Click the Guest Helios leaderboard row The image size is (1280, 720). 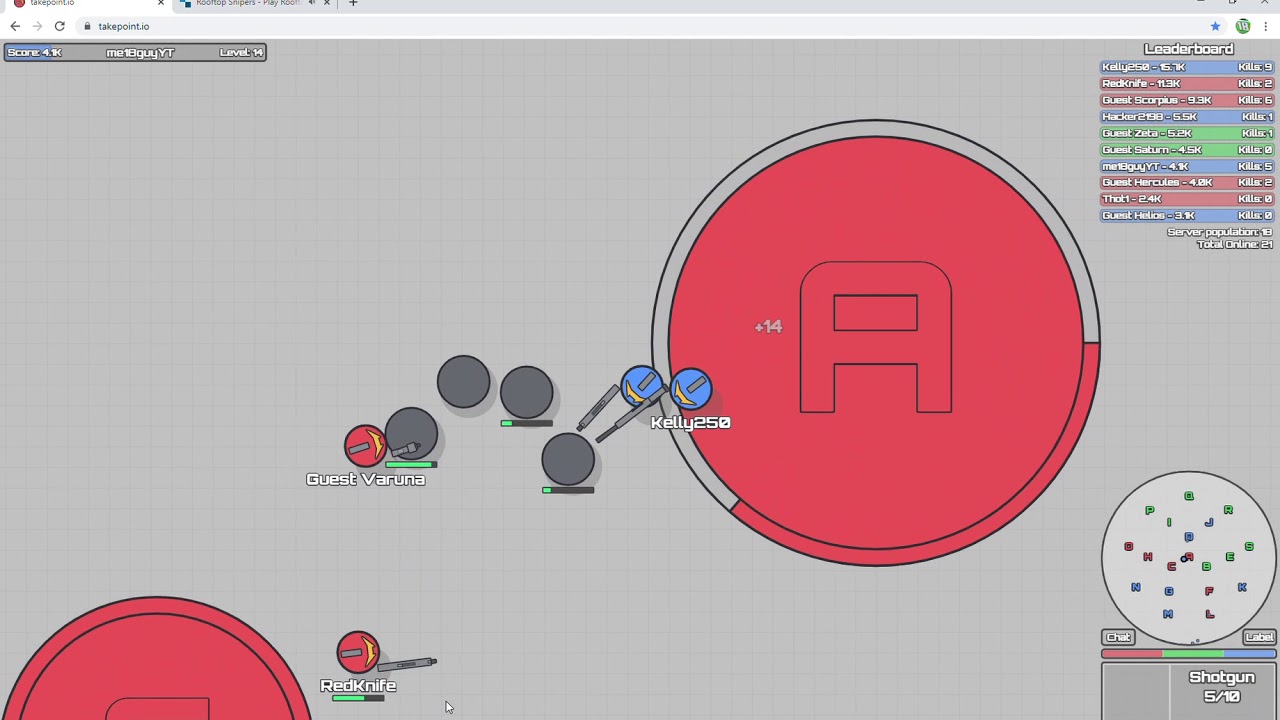(x=1188, y=216)
